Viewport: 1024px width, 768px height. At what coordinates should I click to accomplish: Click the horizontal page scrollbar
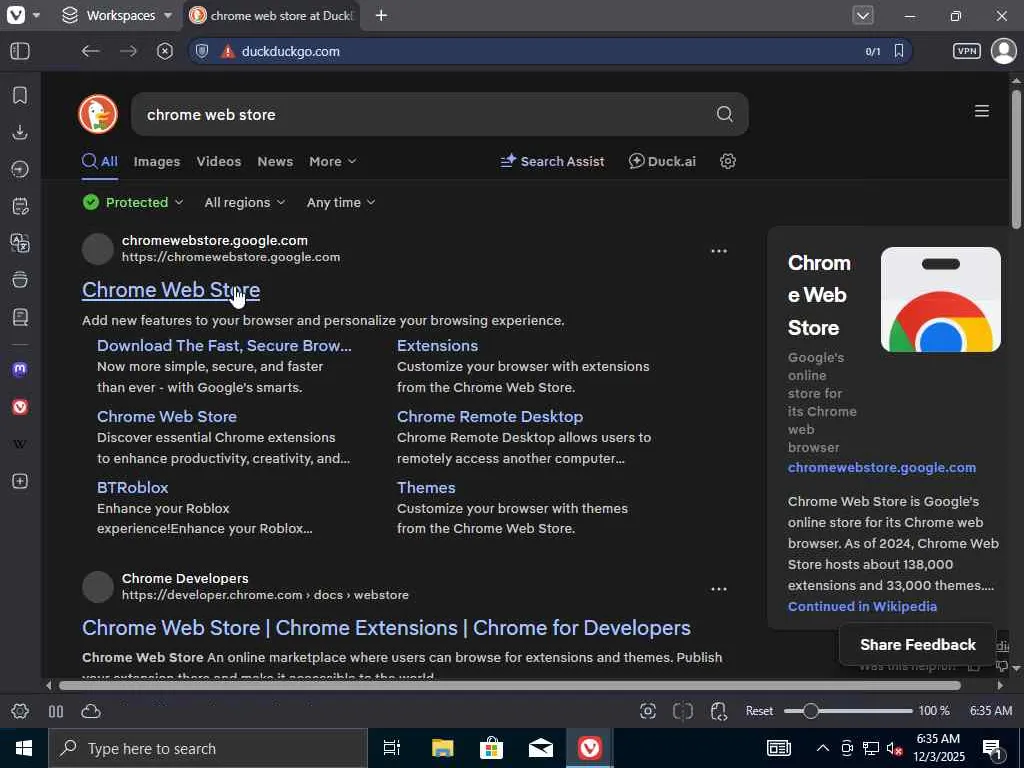click(509, 685)
